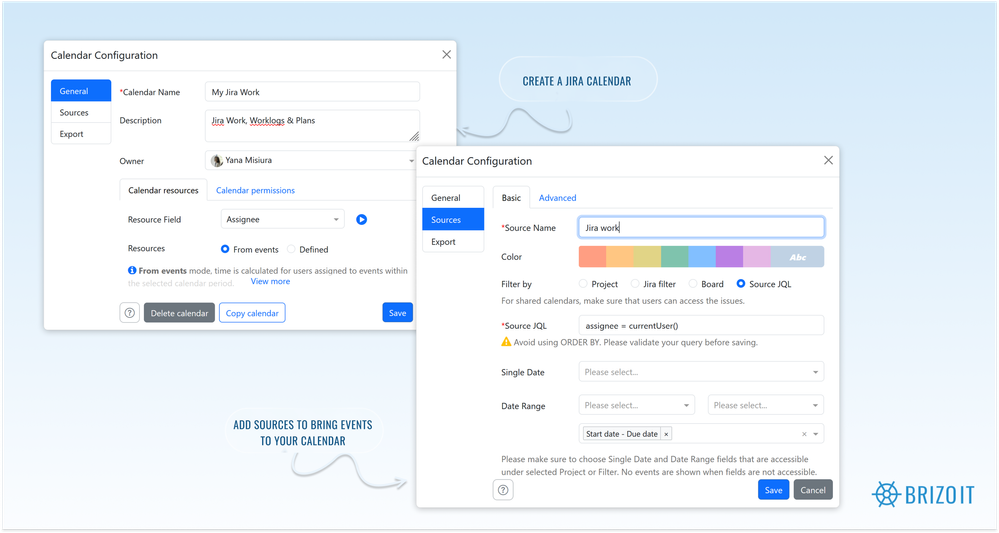Open the first Date Range dropdown
Screen dimensions: 999x533
tap(636, 405)
